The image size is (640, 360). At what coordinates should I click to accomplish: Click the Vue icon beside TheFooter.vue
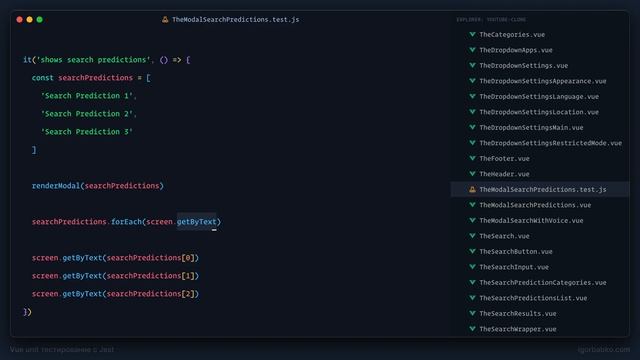(x=472, y=159)
